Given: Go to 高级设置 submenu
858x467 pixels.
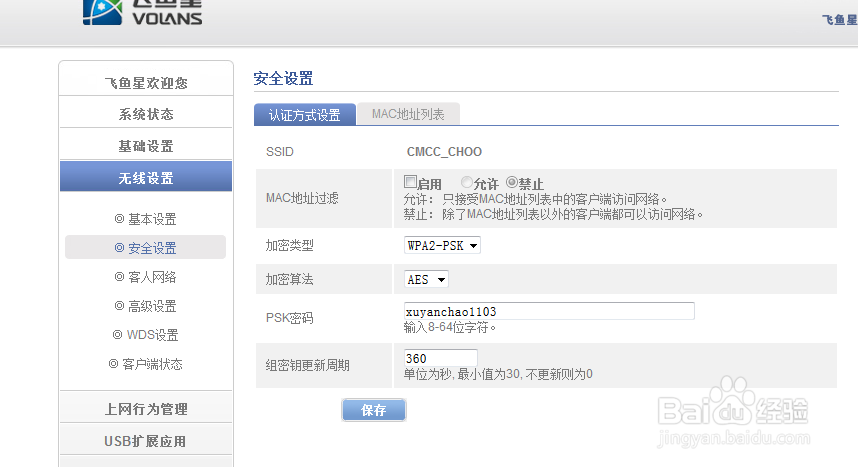Looking at the screenshot, I should 146,306.
